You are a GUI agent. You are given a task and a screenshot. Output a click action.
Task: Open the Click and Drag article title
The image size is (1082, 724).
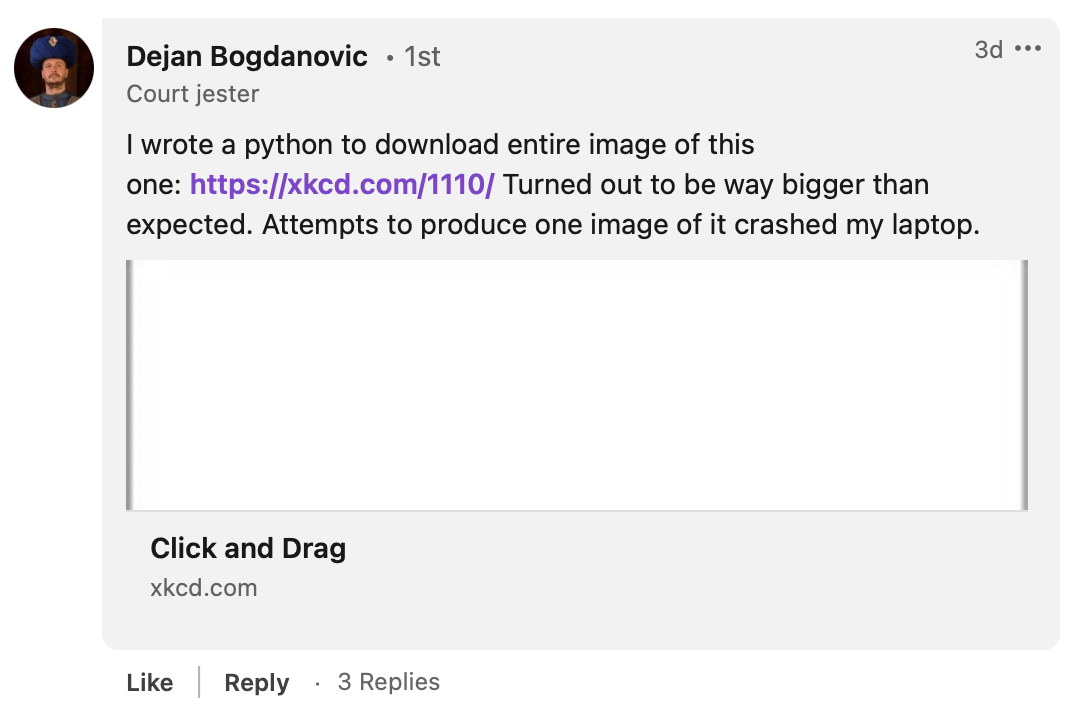[248, 548]
